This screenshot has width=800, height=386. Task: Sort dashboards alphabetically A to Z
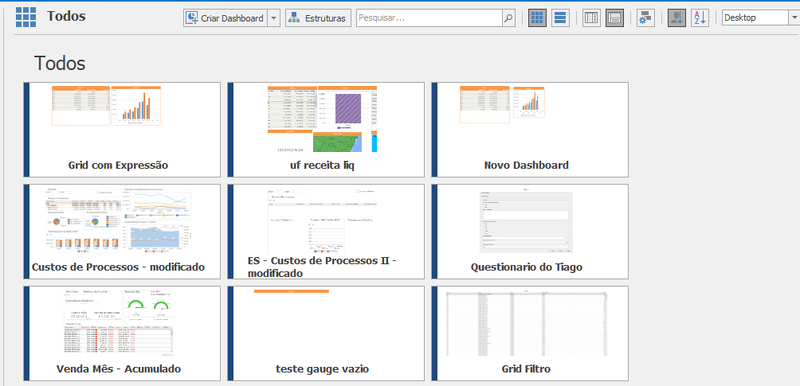pyautogui.click(x=700, y=18)
